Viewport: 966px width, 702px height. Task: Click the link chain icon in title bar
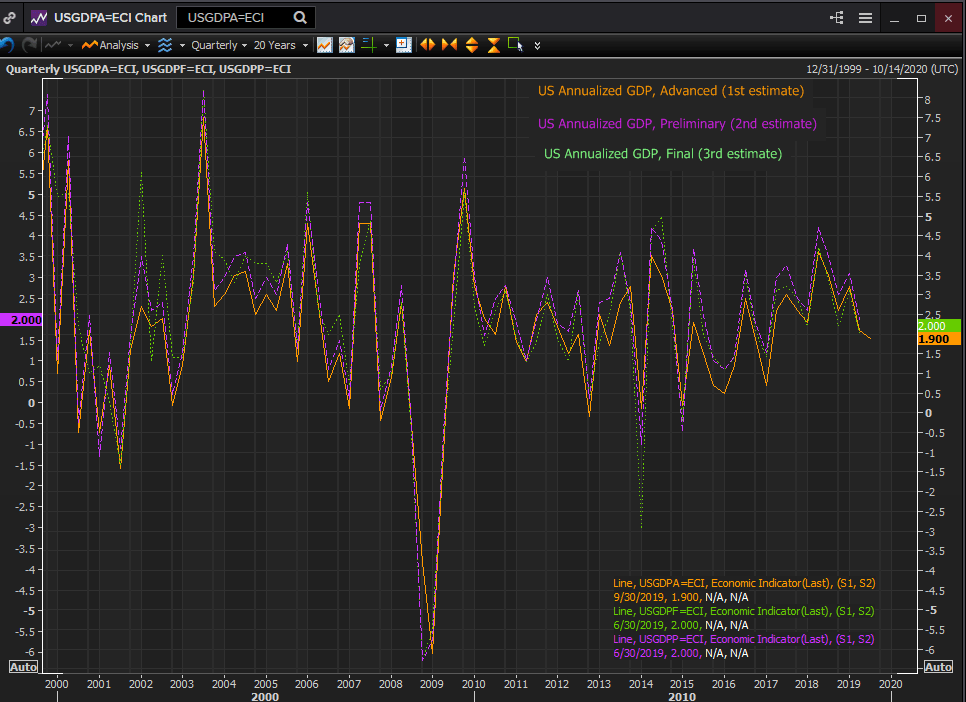coord(10,17)
